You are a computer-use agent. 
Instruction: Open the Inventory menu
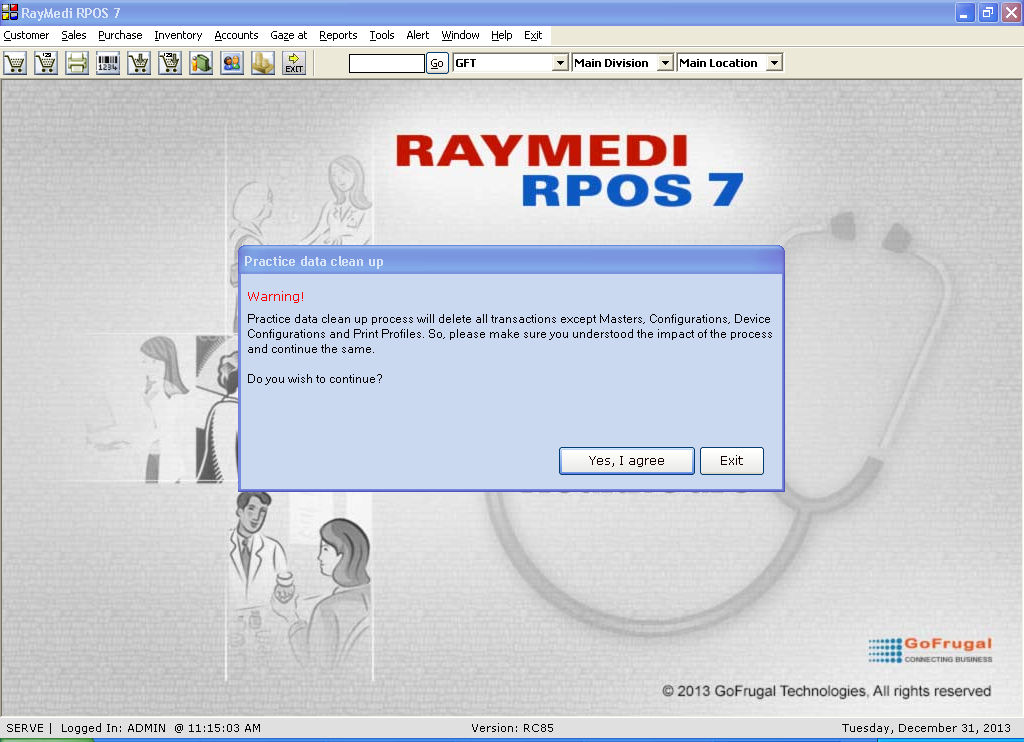(178, 35)
